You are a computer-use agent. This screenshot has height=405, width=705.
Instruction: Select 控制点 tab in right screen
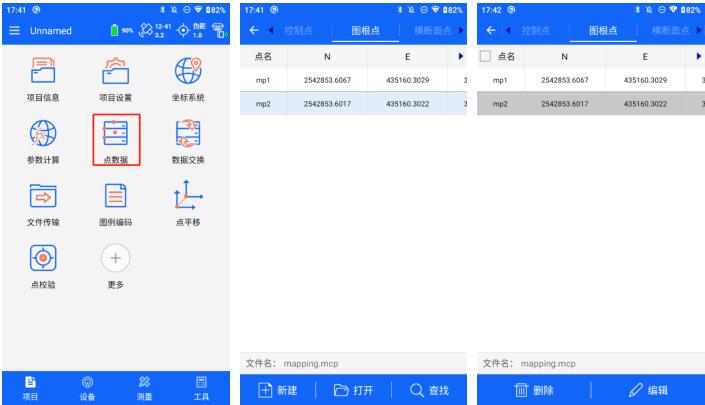535,31
